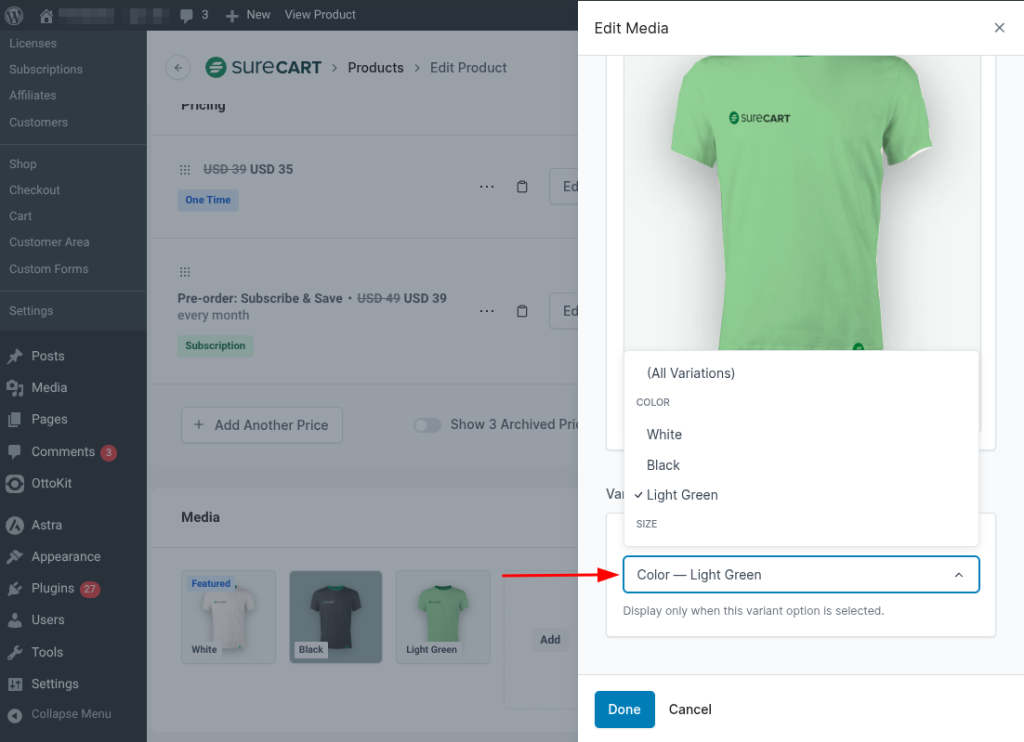Select White from the color options
This screenshot has width=1024, height=742.
664,434
